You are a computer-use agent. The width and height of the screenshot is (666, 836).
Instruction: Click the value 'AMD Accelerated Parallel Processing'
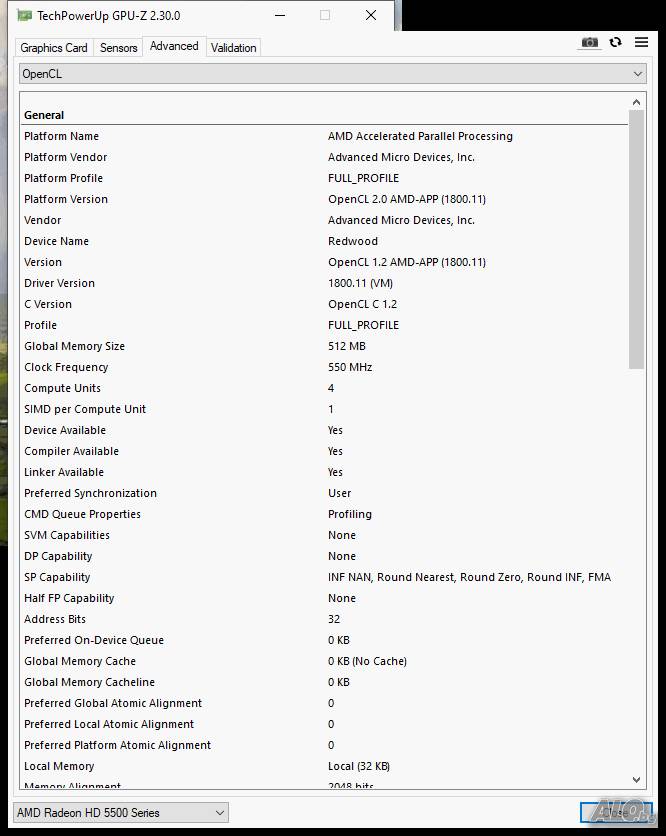coord(420,136)
